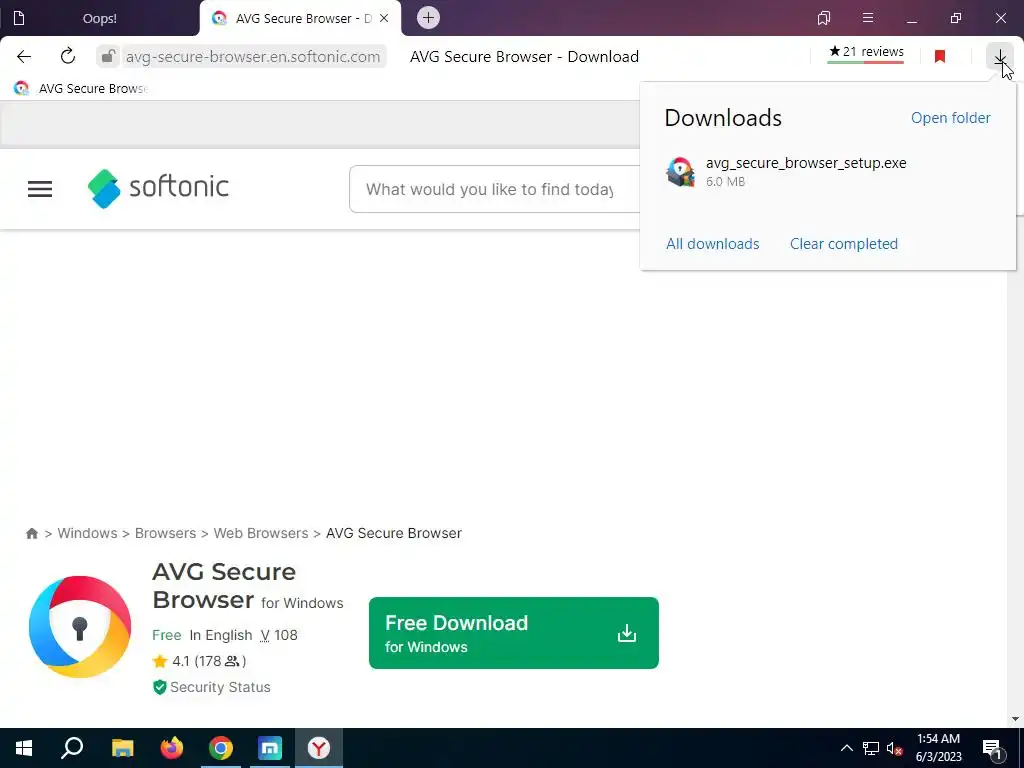Viewport: 1024px width, 768px height.
Task: Open the Windows Start menu
Action: (x=24, y=748)
